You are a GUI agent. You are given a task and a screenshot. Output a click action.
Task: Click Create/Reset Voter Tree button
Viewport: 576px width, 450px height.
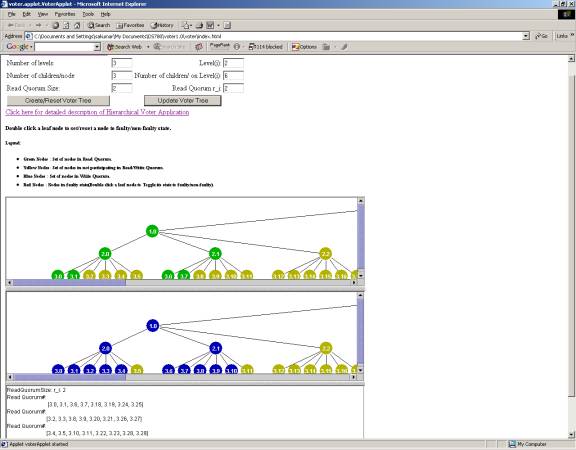58,101
